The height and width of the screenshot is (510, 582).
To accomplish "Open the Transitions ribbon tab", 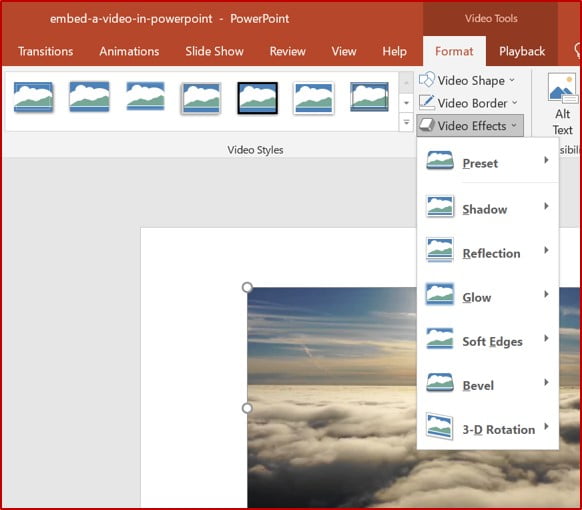I will 46,51.
